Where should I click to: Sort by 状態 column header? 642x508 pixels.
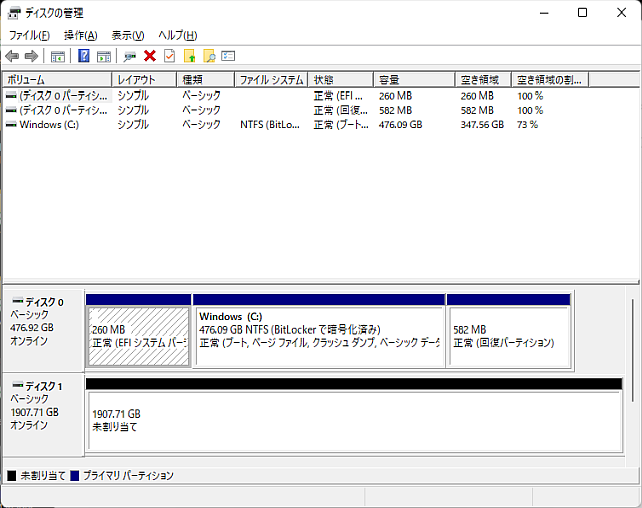(341, 80)
